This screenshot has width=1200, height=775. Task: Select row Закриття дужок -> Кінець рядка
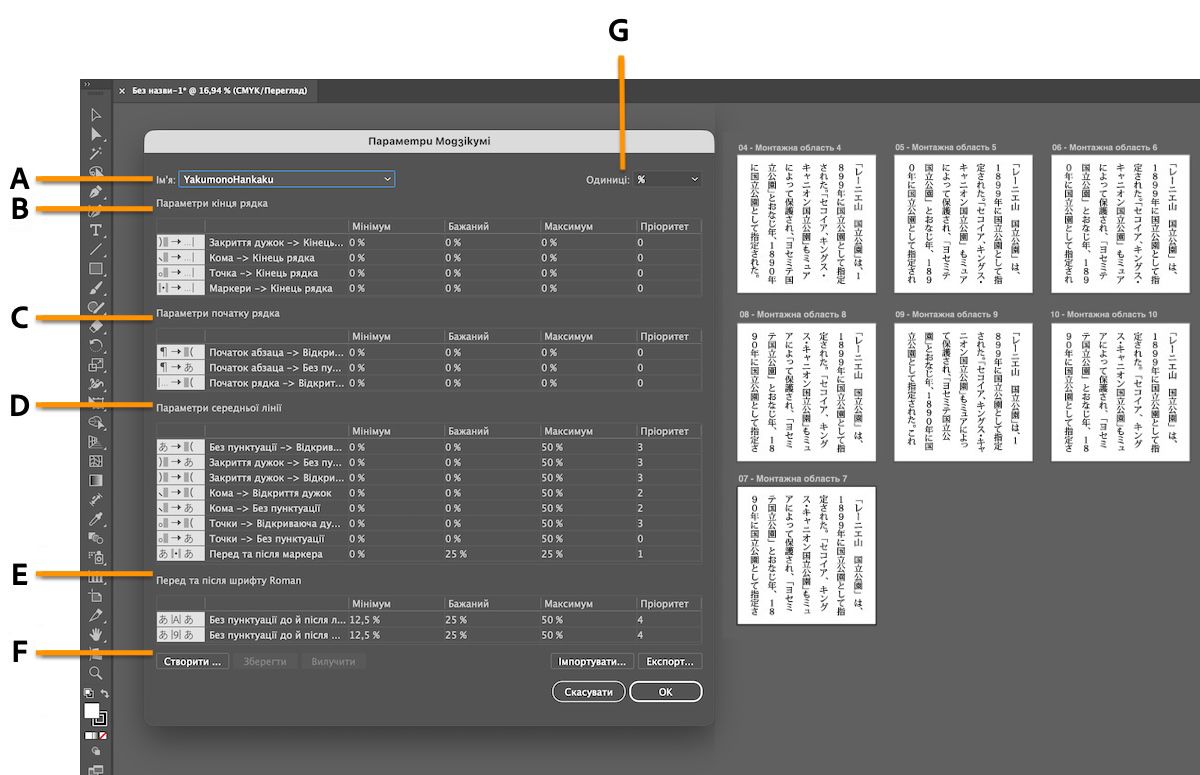pyautogui.click(x=429, y=242)
